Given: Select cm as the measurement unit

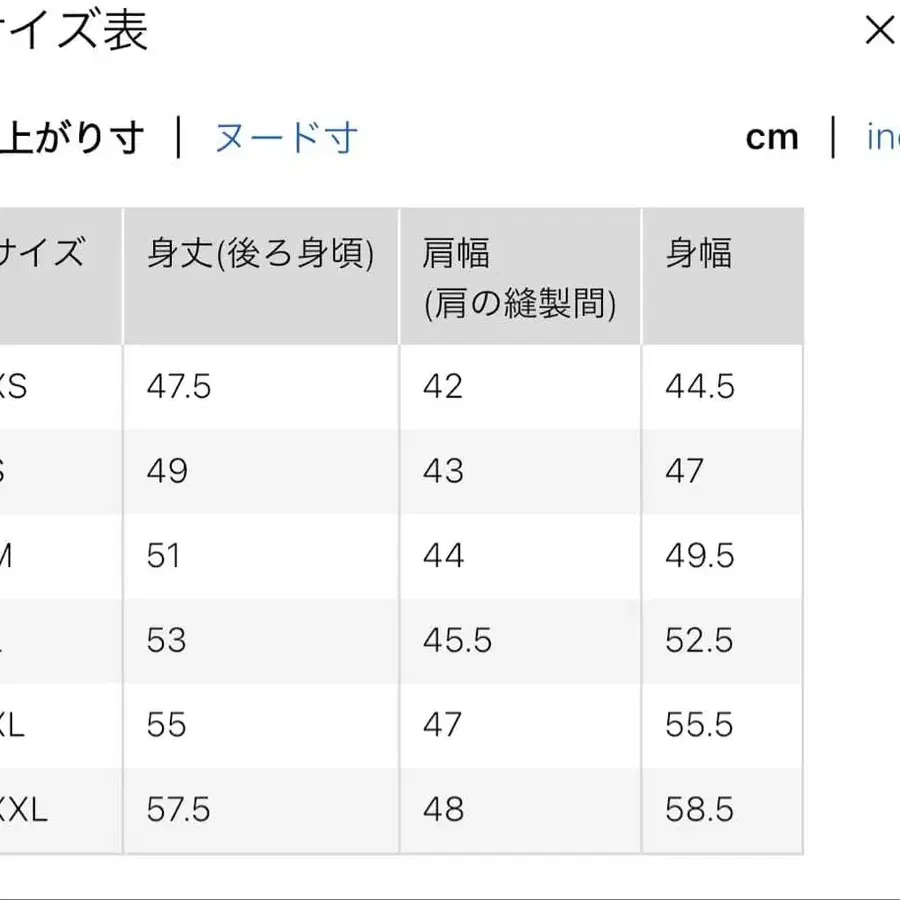Looking at the screenshot, I should [771, 137].
